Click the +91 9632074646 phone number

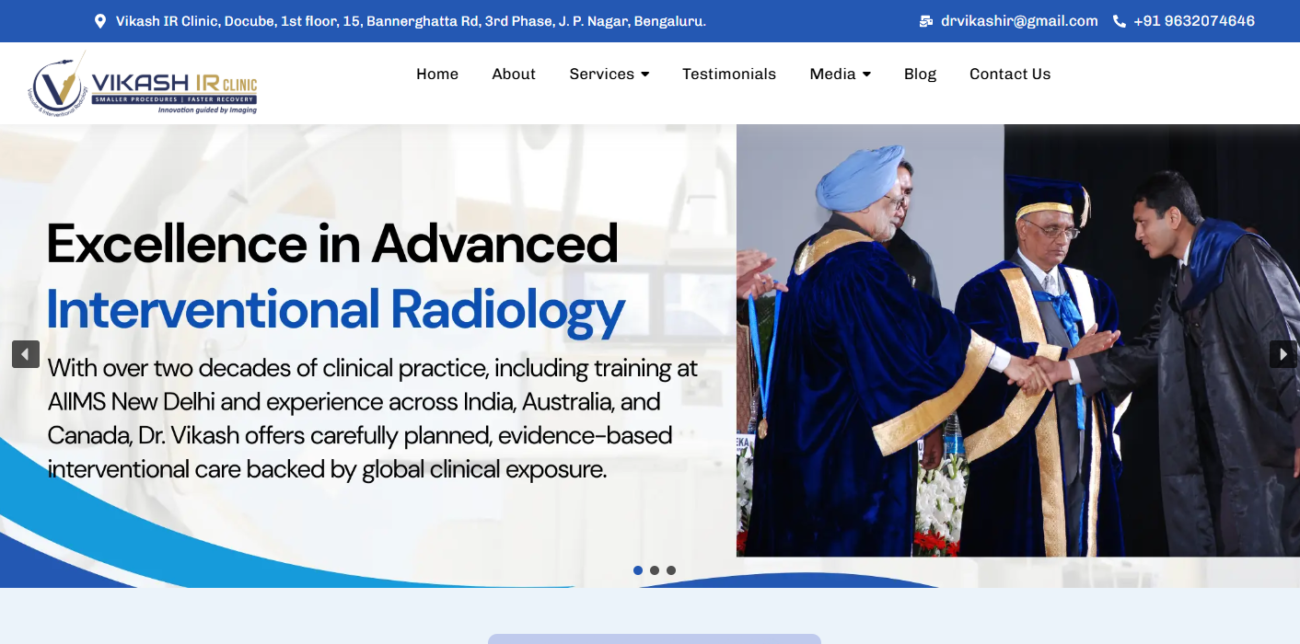point(1194,21)
